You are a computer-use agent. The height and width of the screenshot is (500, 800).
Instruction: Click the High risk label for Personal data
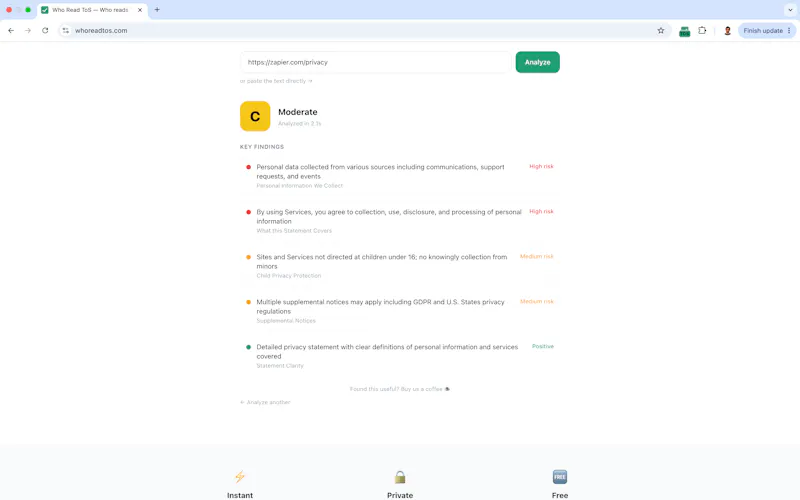[x=541, y=166]
